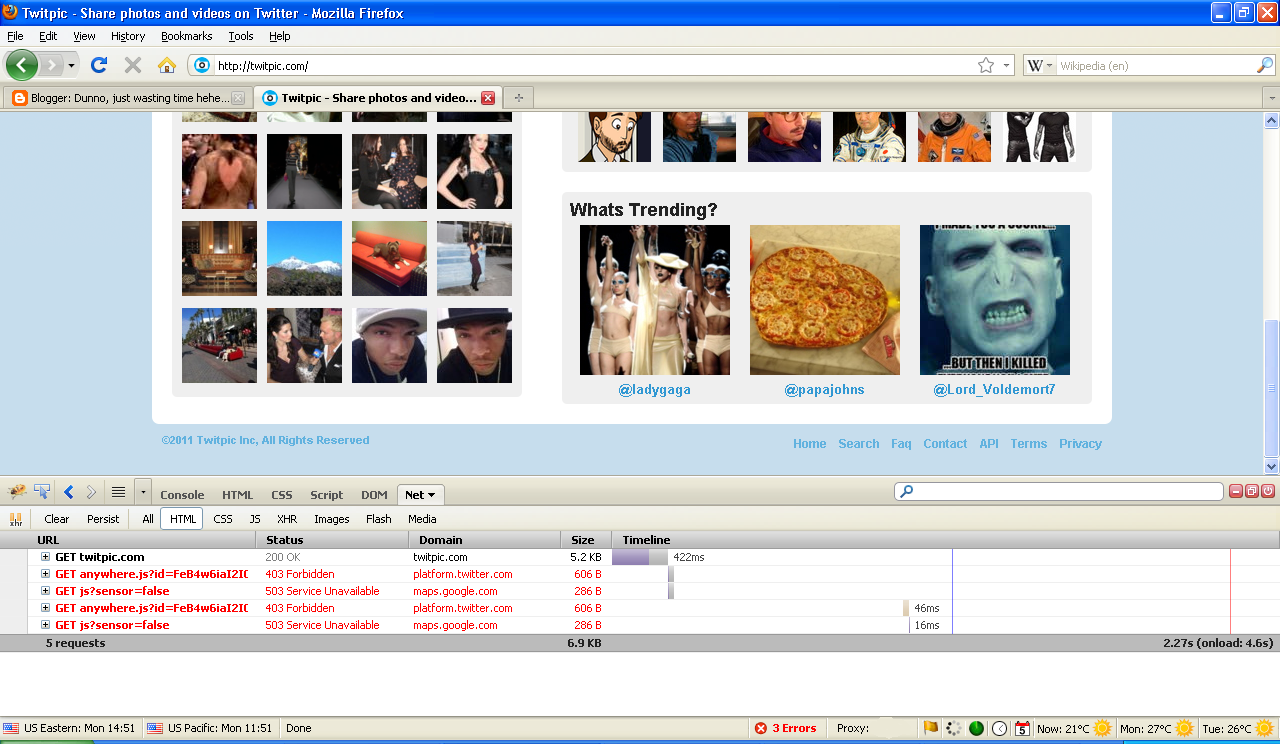Close the Twitpic tab
Image resolution: width=1280 pixels, height=744 pixels.
[x=488, y=98]
